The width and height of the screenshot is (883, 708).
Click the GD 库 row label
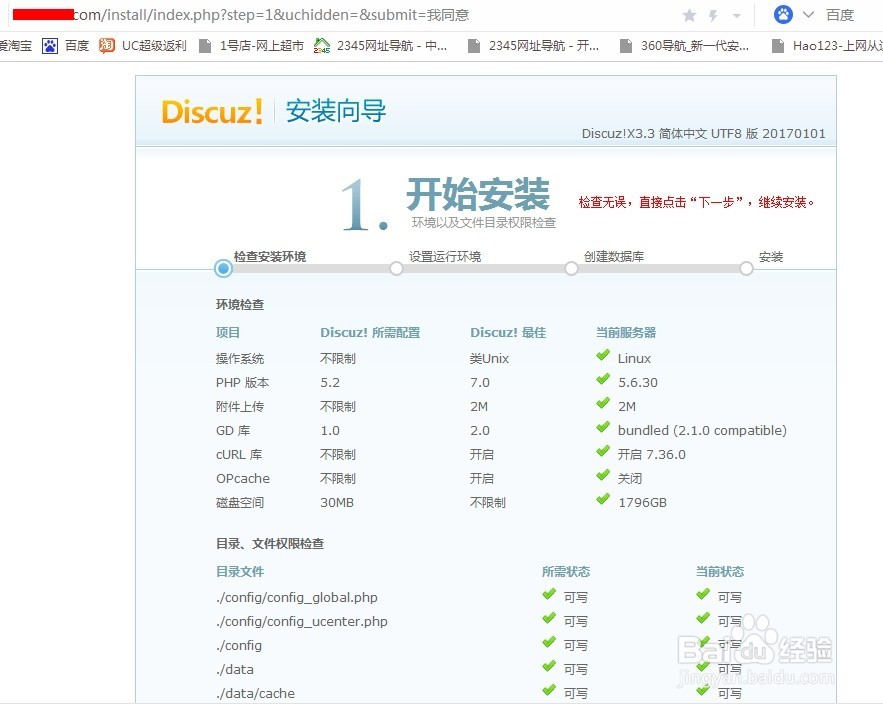click(x=233, y=430)
